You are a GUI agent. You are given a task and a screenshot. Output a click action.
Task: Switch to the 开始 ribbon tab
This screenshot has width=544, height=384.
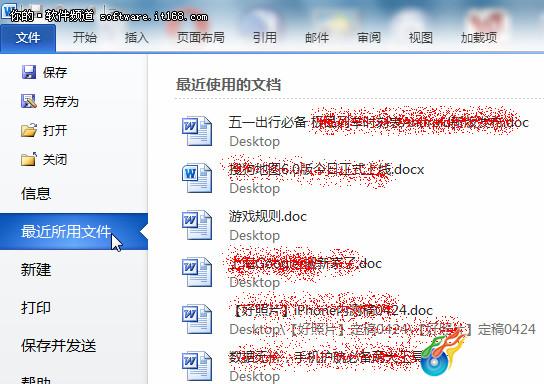84,37
